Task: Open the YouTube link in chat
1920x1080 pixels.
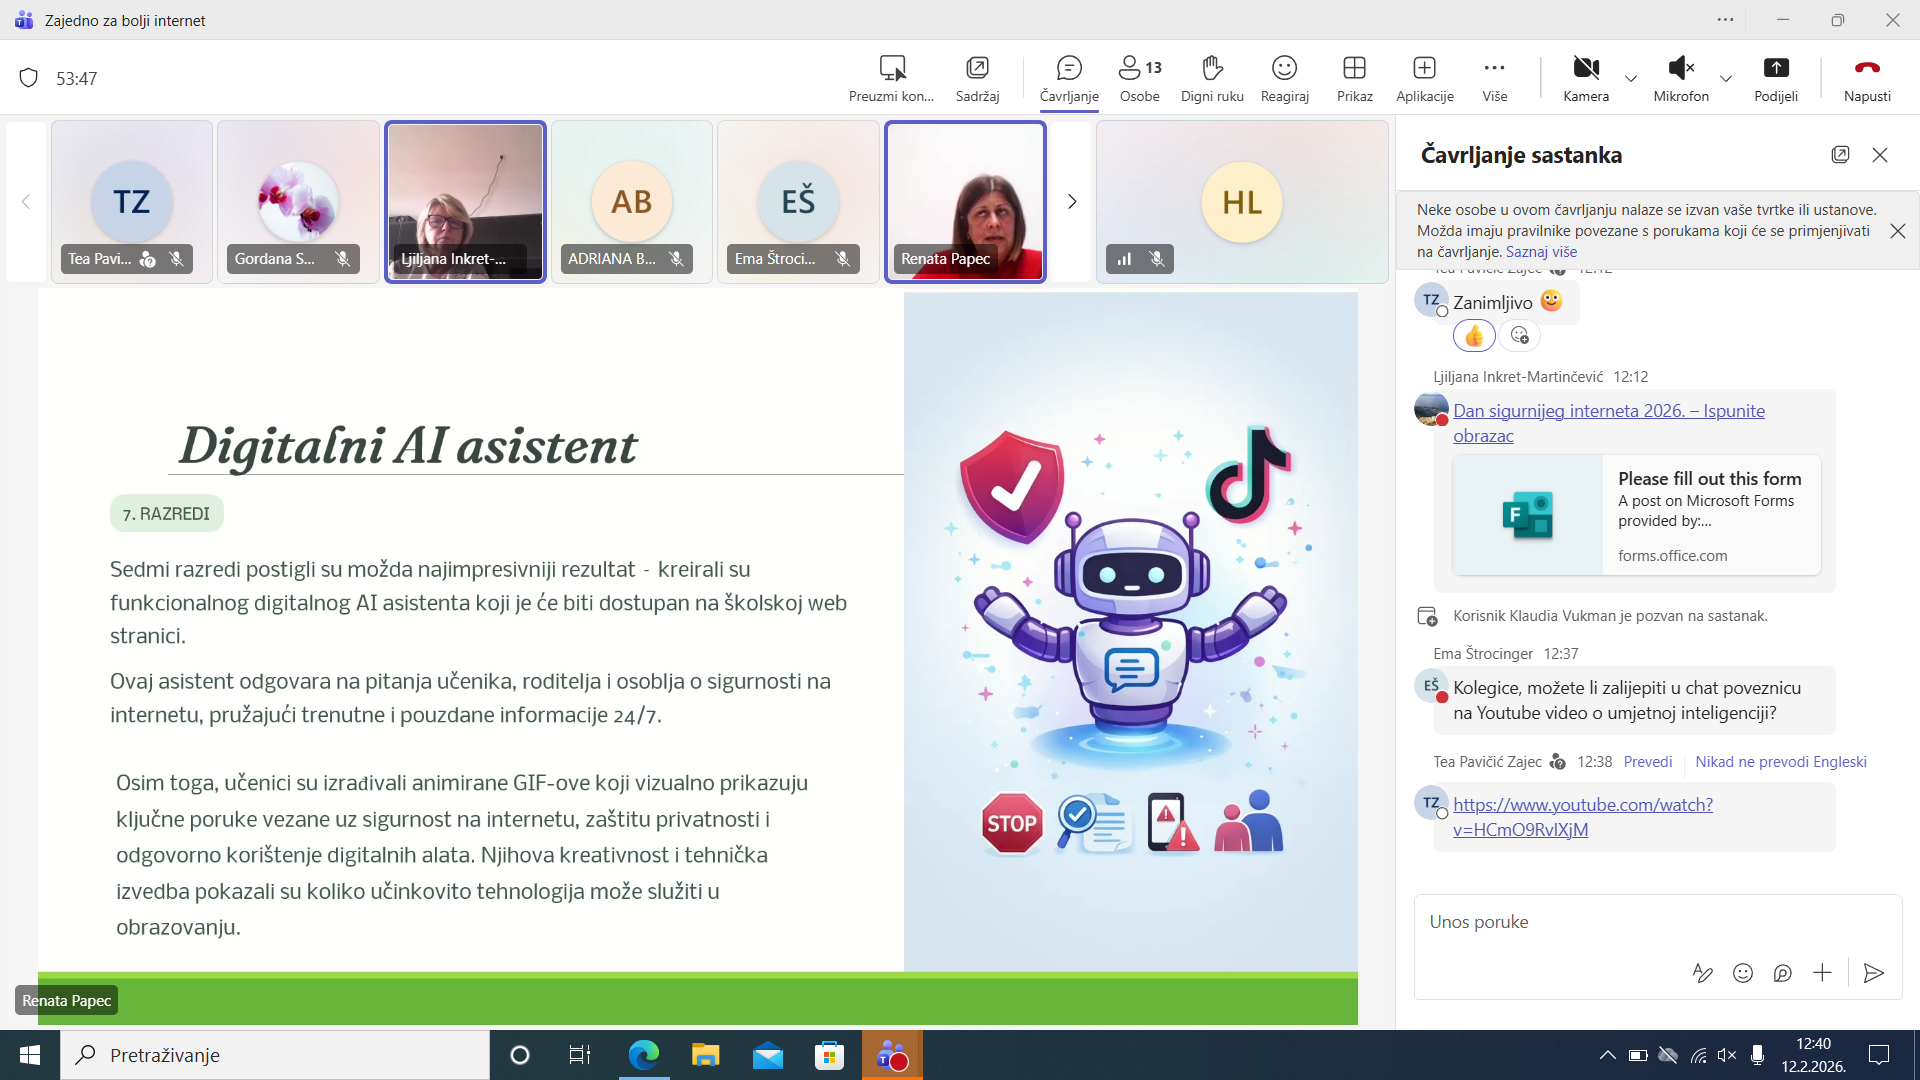Action: [x=1582, y=805]
